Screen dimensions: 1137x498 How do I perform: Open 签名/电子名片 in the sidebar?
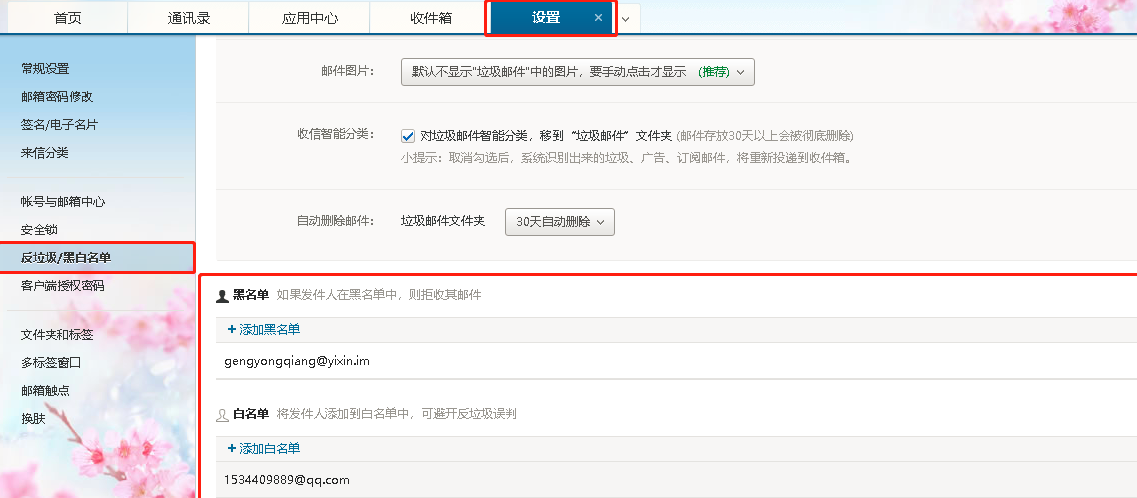click(59, 125)
